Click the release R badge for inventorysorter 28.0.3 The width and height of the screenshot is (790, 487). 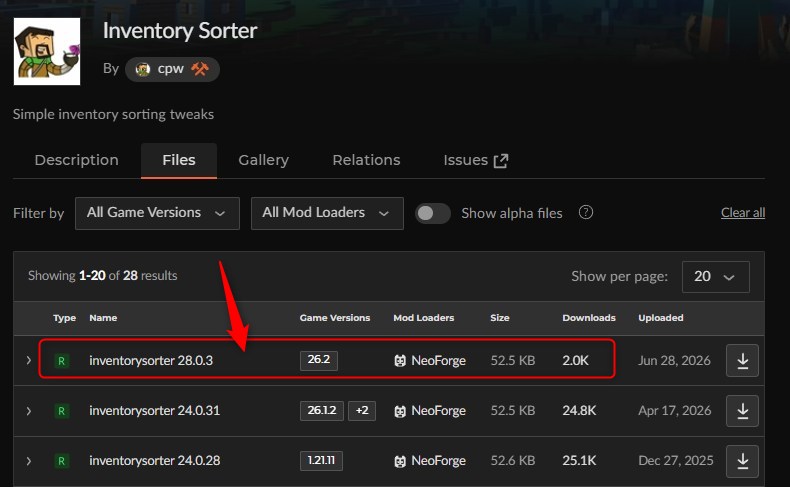(x=61, y=361)
